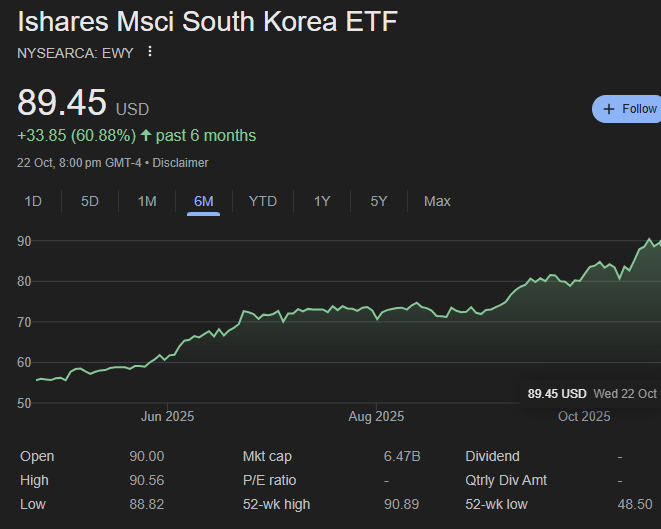Show the 1Y price chart
The height and width of the screenshot is (529, 661).
point(322,201)
